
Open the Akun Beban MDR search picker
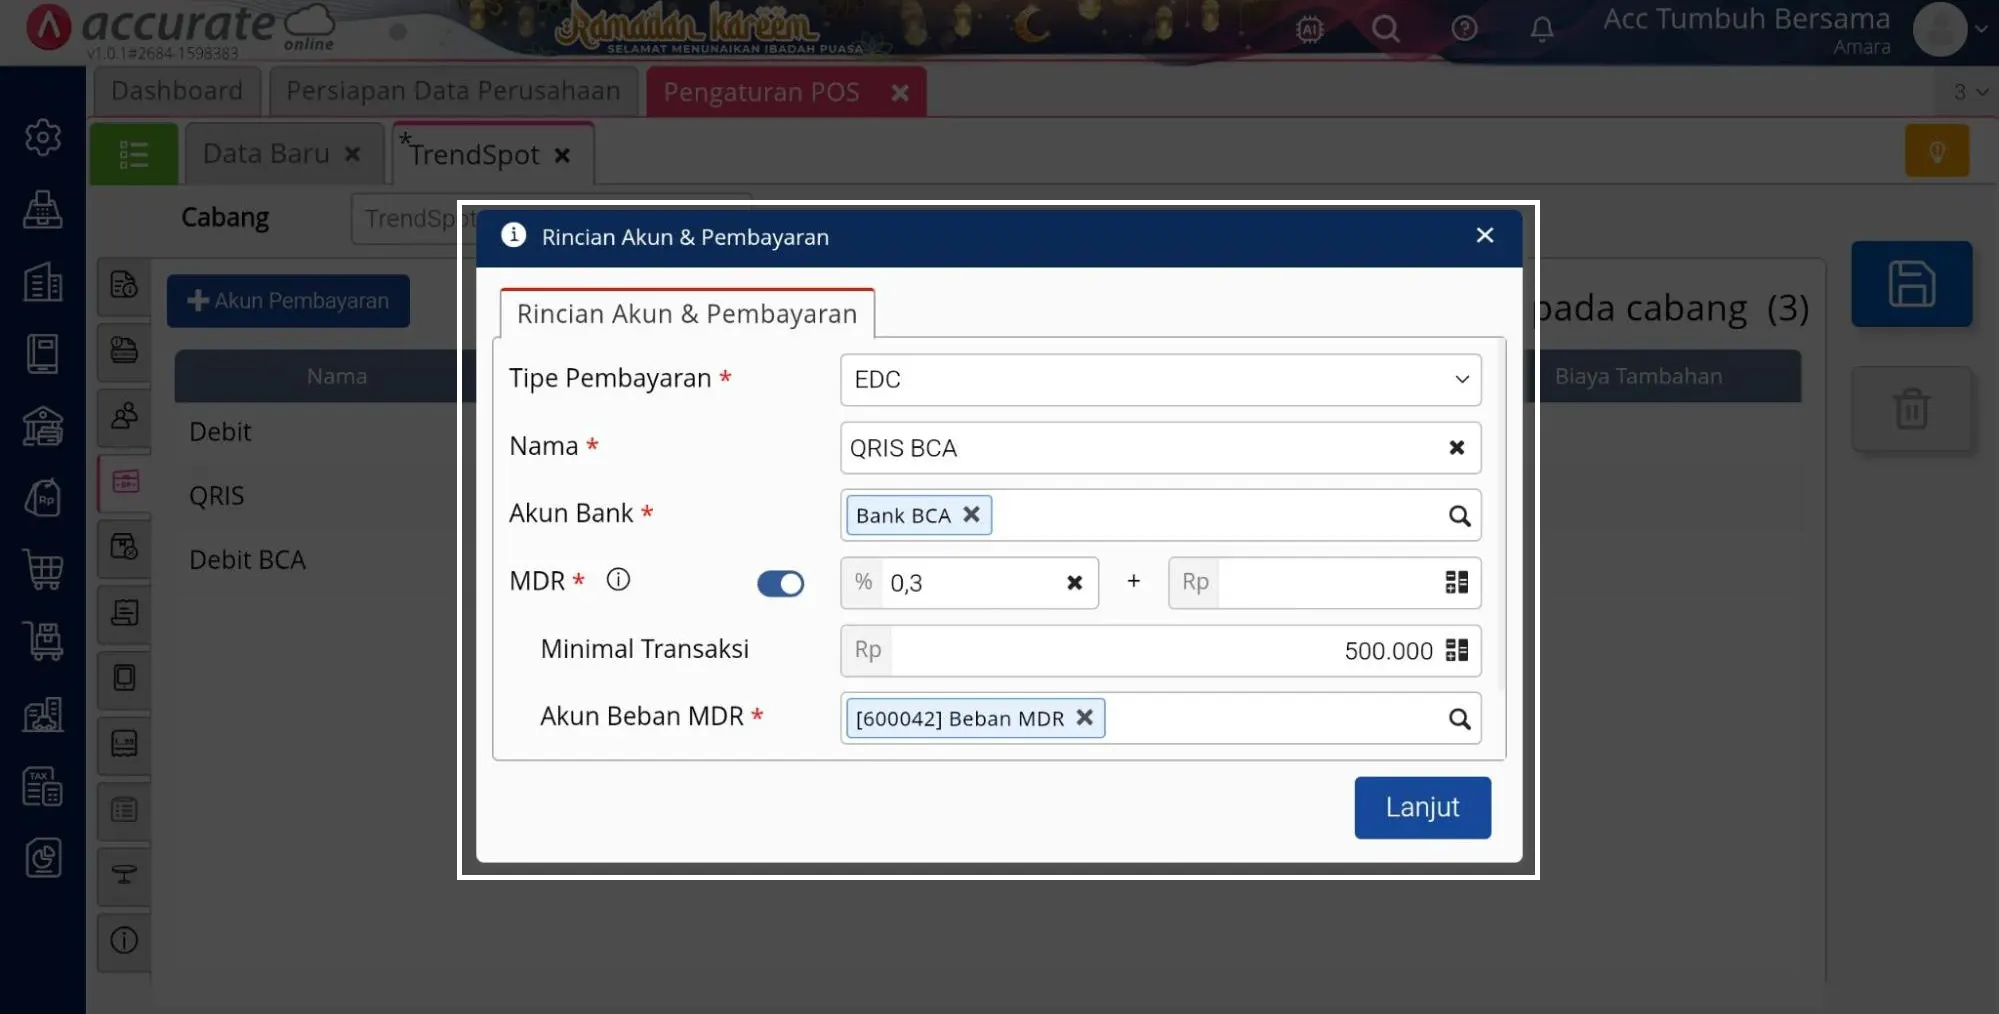pyautogui.click(x=1459, y=718)
